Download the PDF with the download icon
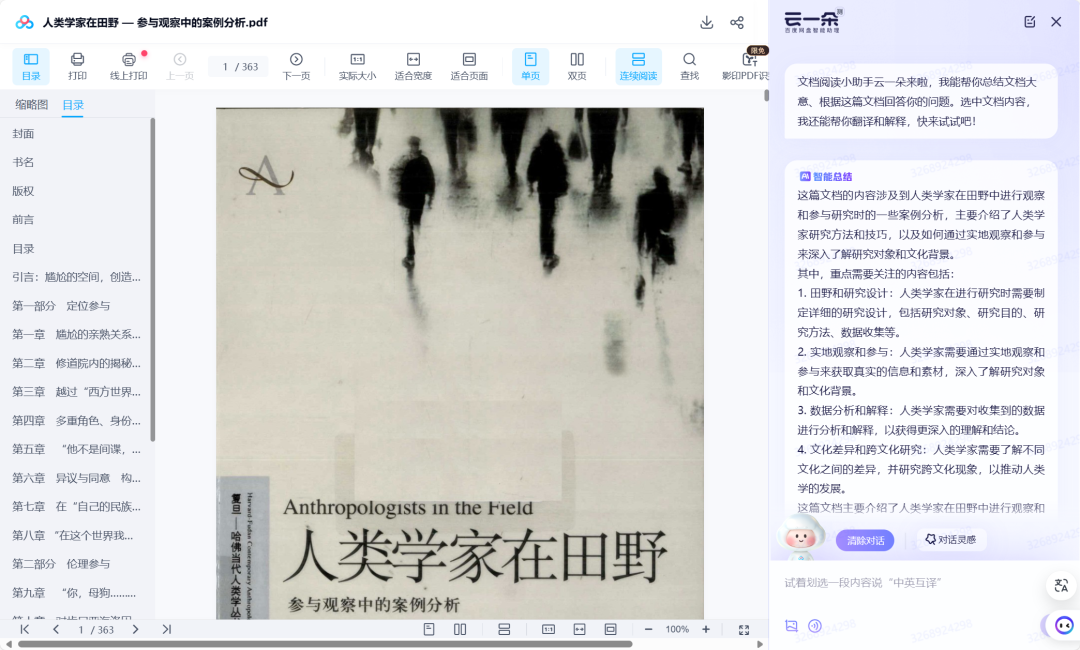The height and width of the screenshot is (650, 1080). coord(707,22)
